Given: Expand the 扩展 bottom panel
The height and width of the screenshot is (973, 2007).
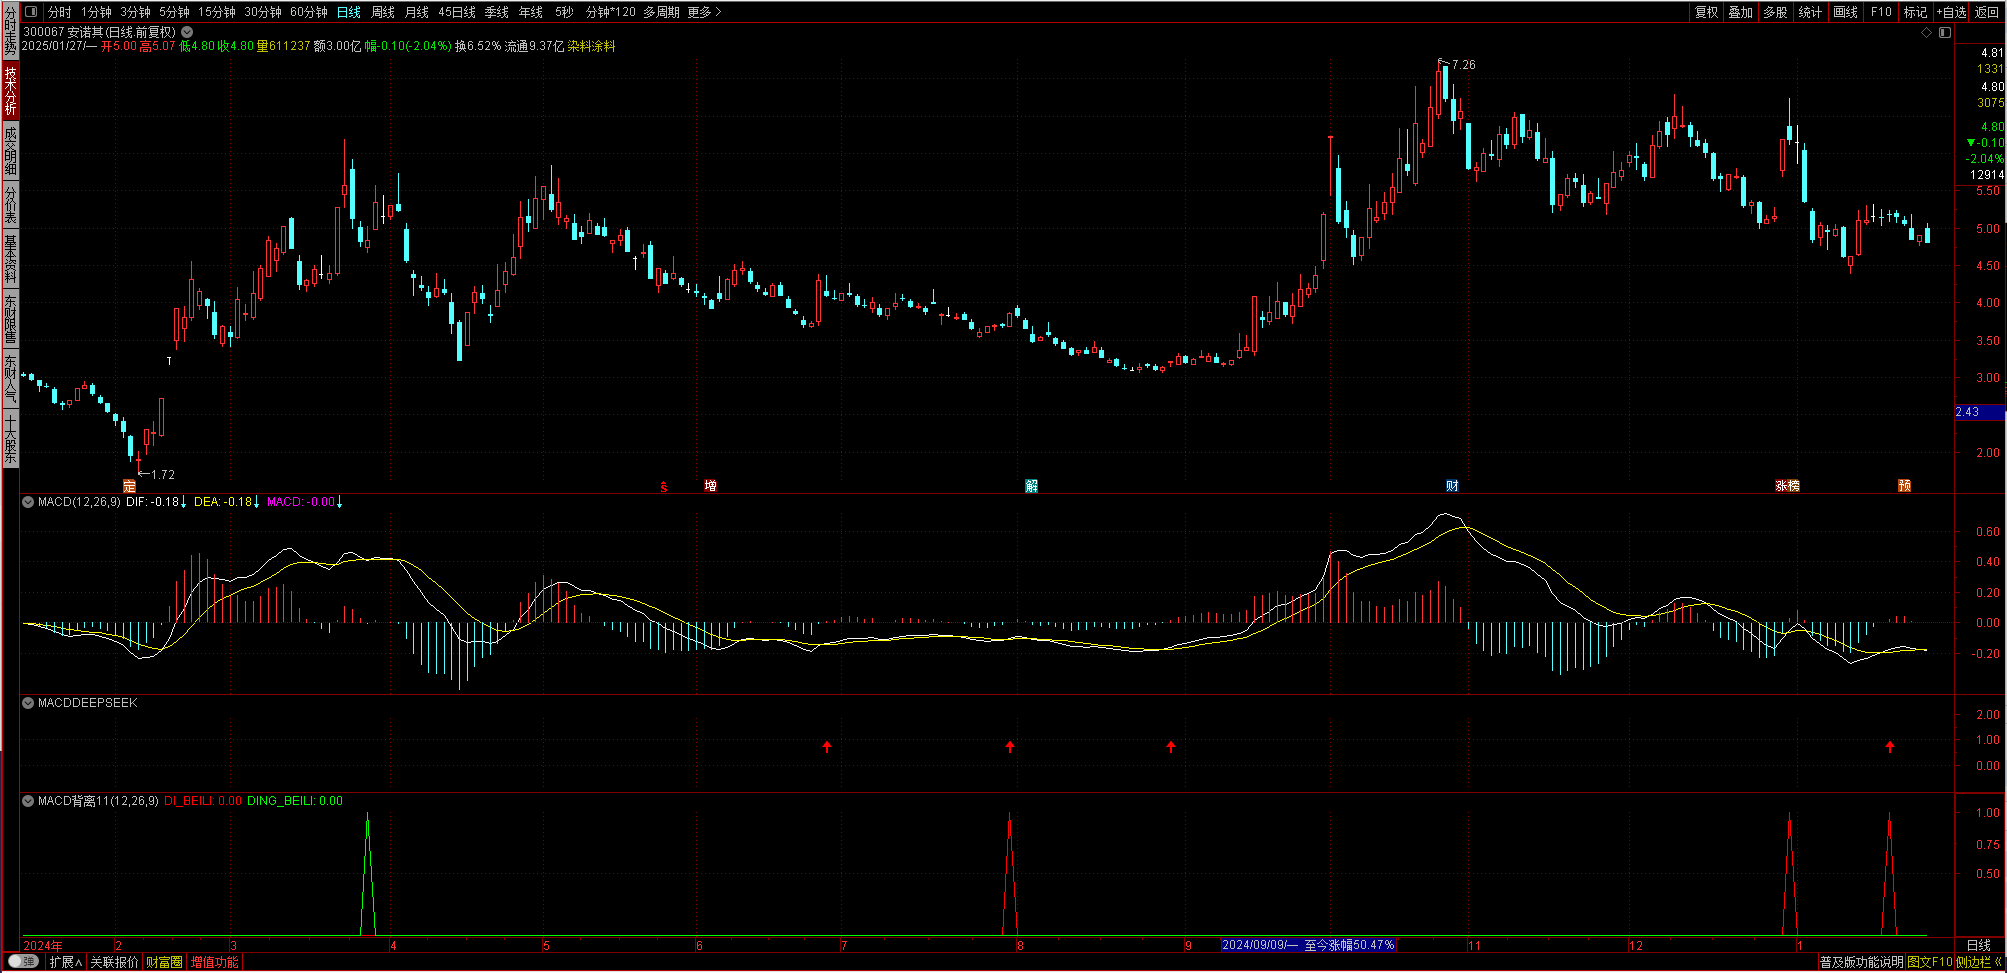Looking at the screenshot, I should click(x=65, y=962).
